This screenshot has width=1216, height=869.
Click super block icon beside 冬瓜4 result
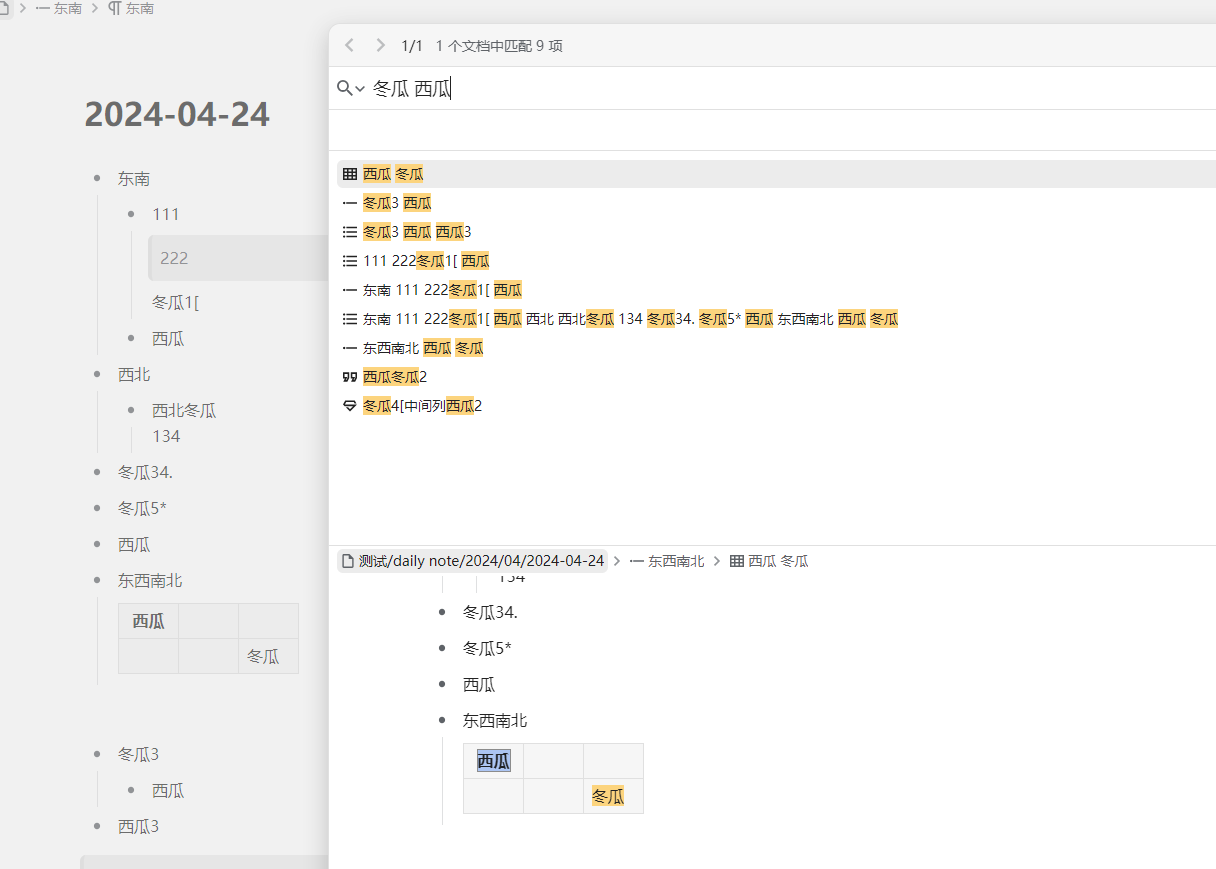click(x=349, y=406)
